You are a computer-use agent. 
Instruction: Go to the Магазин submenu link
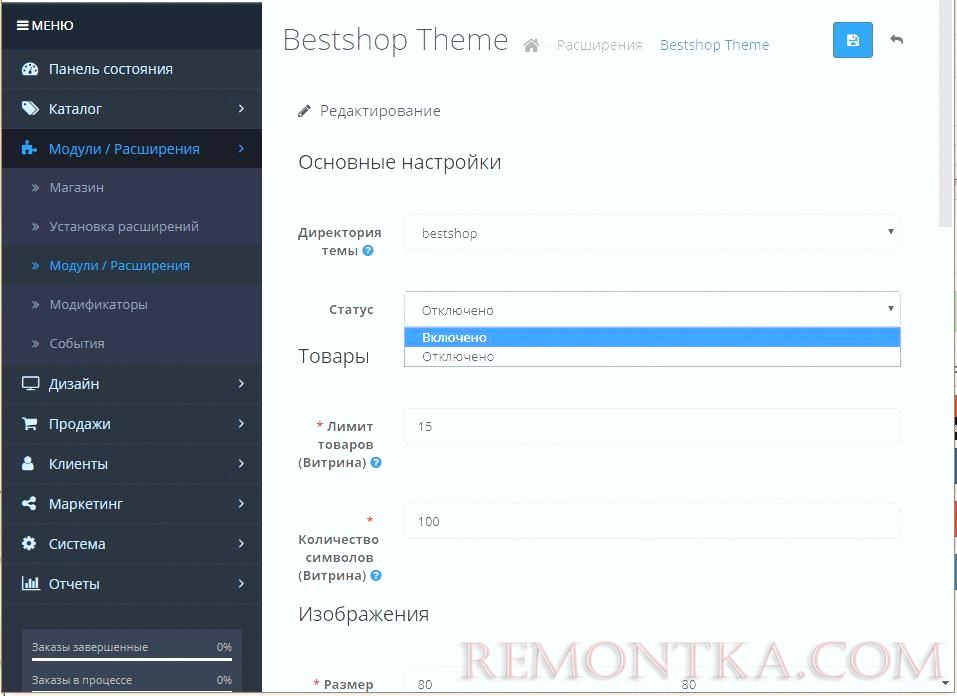point(76,187)
